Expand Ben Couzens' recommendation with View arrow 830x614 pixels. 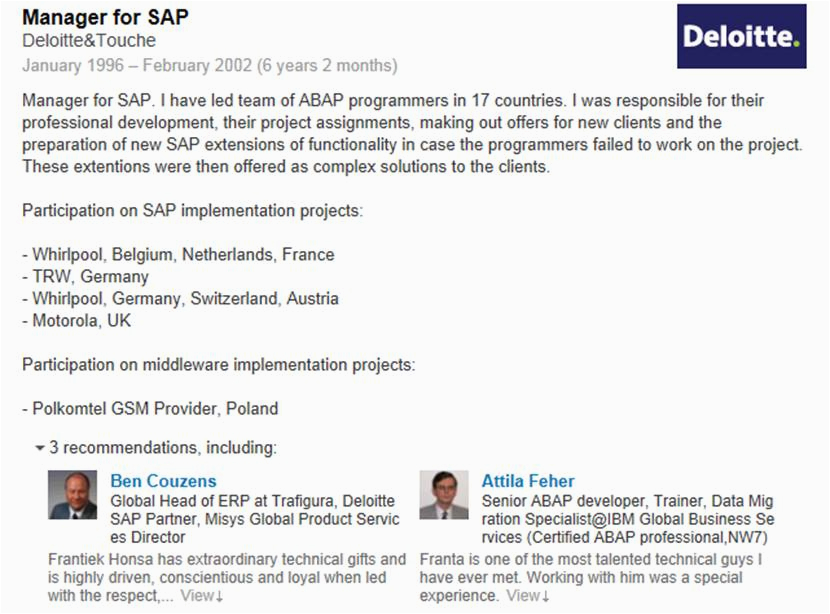[204, 596]
